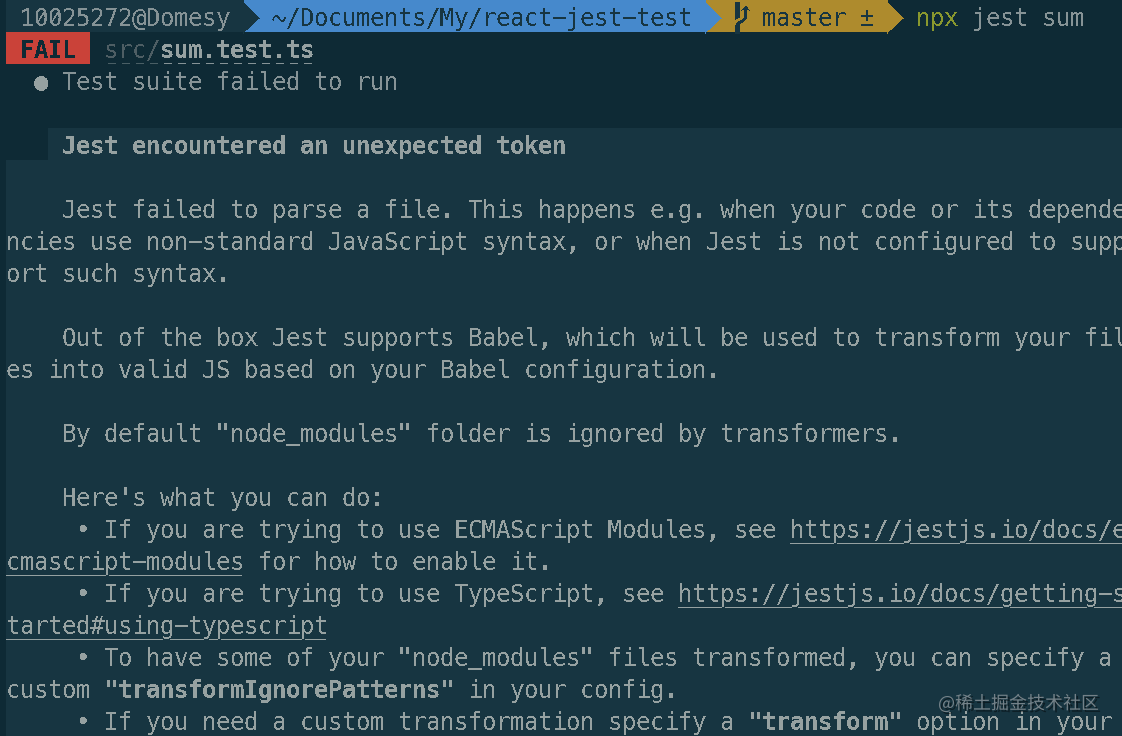Click the git branch icon before master
Screen dimensions: 1122x736
pos(741,17)
